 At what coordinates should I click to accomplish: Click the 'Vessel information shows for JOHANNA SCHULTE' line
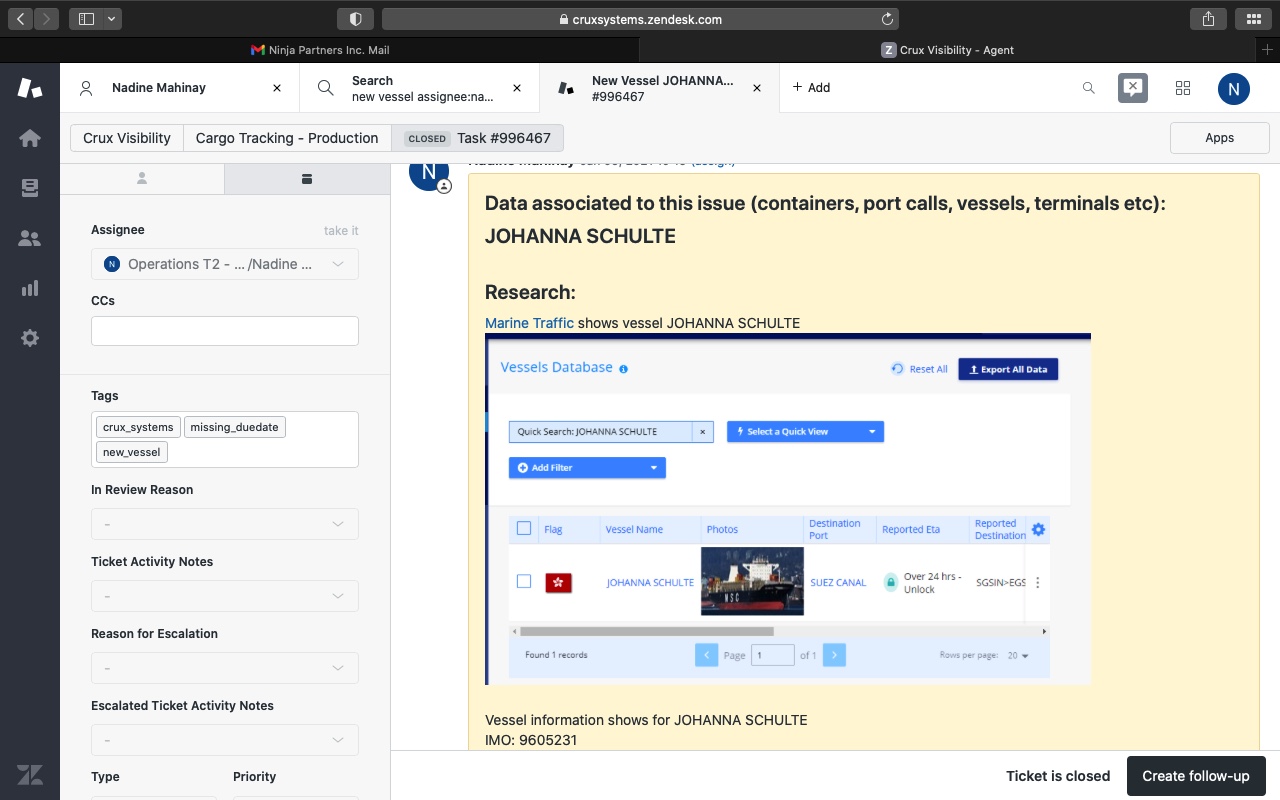(x=646, y=720)
